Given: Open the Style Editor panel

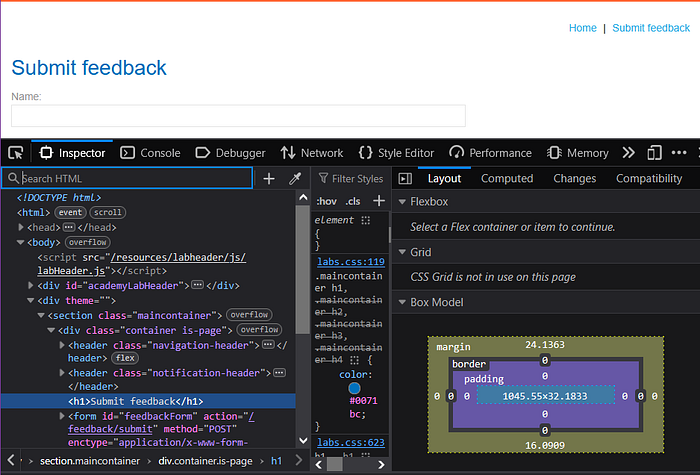Looking at the screenshot, I should tap(396, 153).
